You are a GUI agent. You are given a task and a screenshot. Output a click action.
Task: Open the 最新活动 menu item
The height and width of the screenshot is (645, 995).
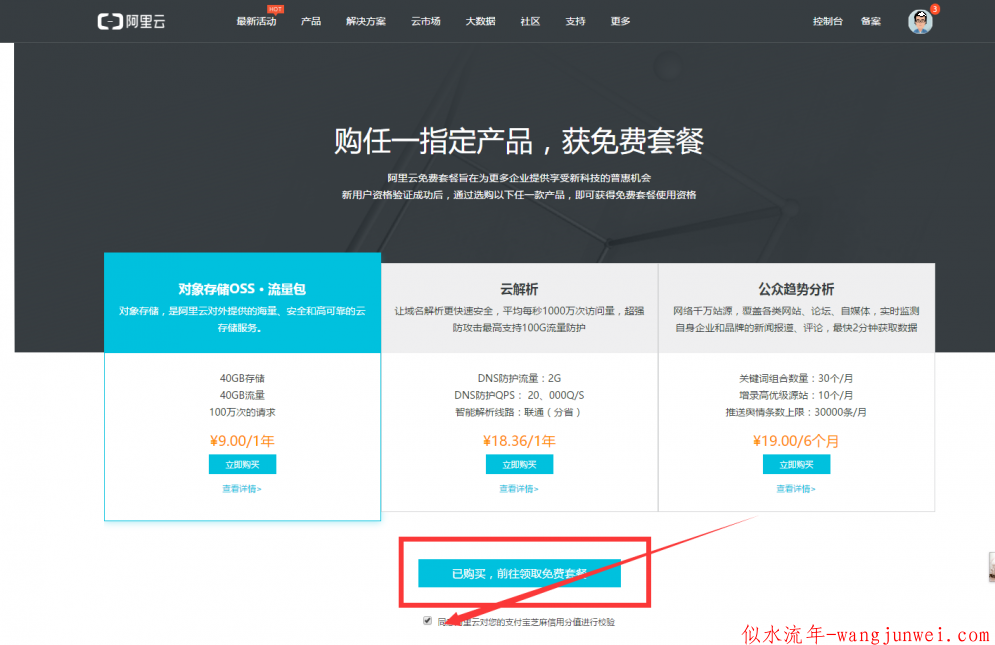click(256, 22)
